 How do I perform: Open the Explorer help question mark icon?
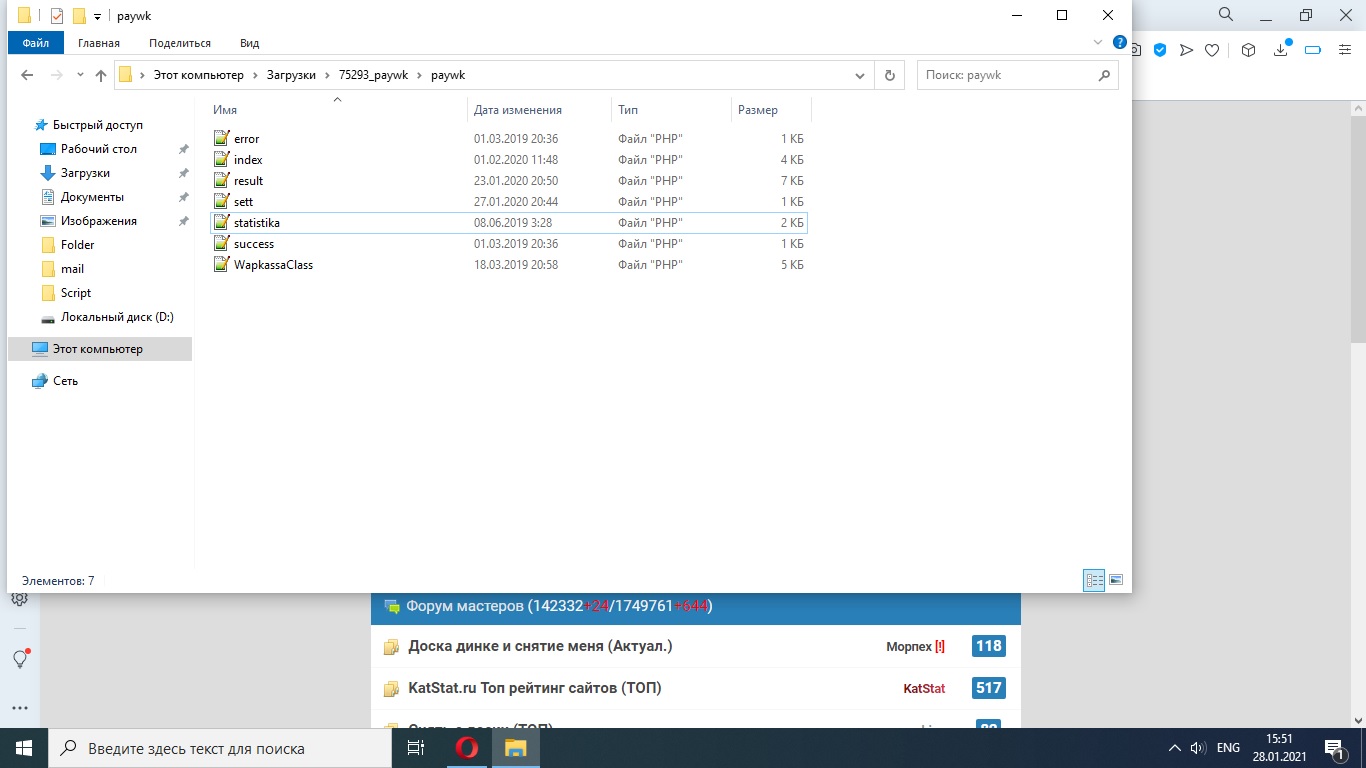coord(1120,42)
